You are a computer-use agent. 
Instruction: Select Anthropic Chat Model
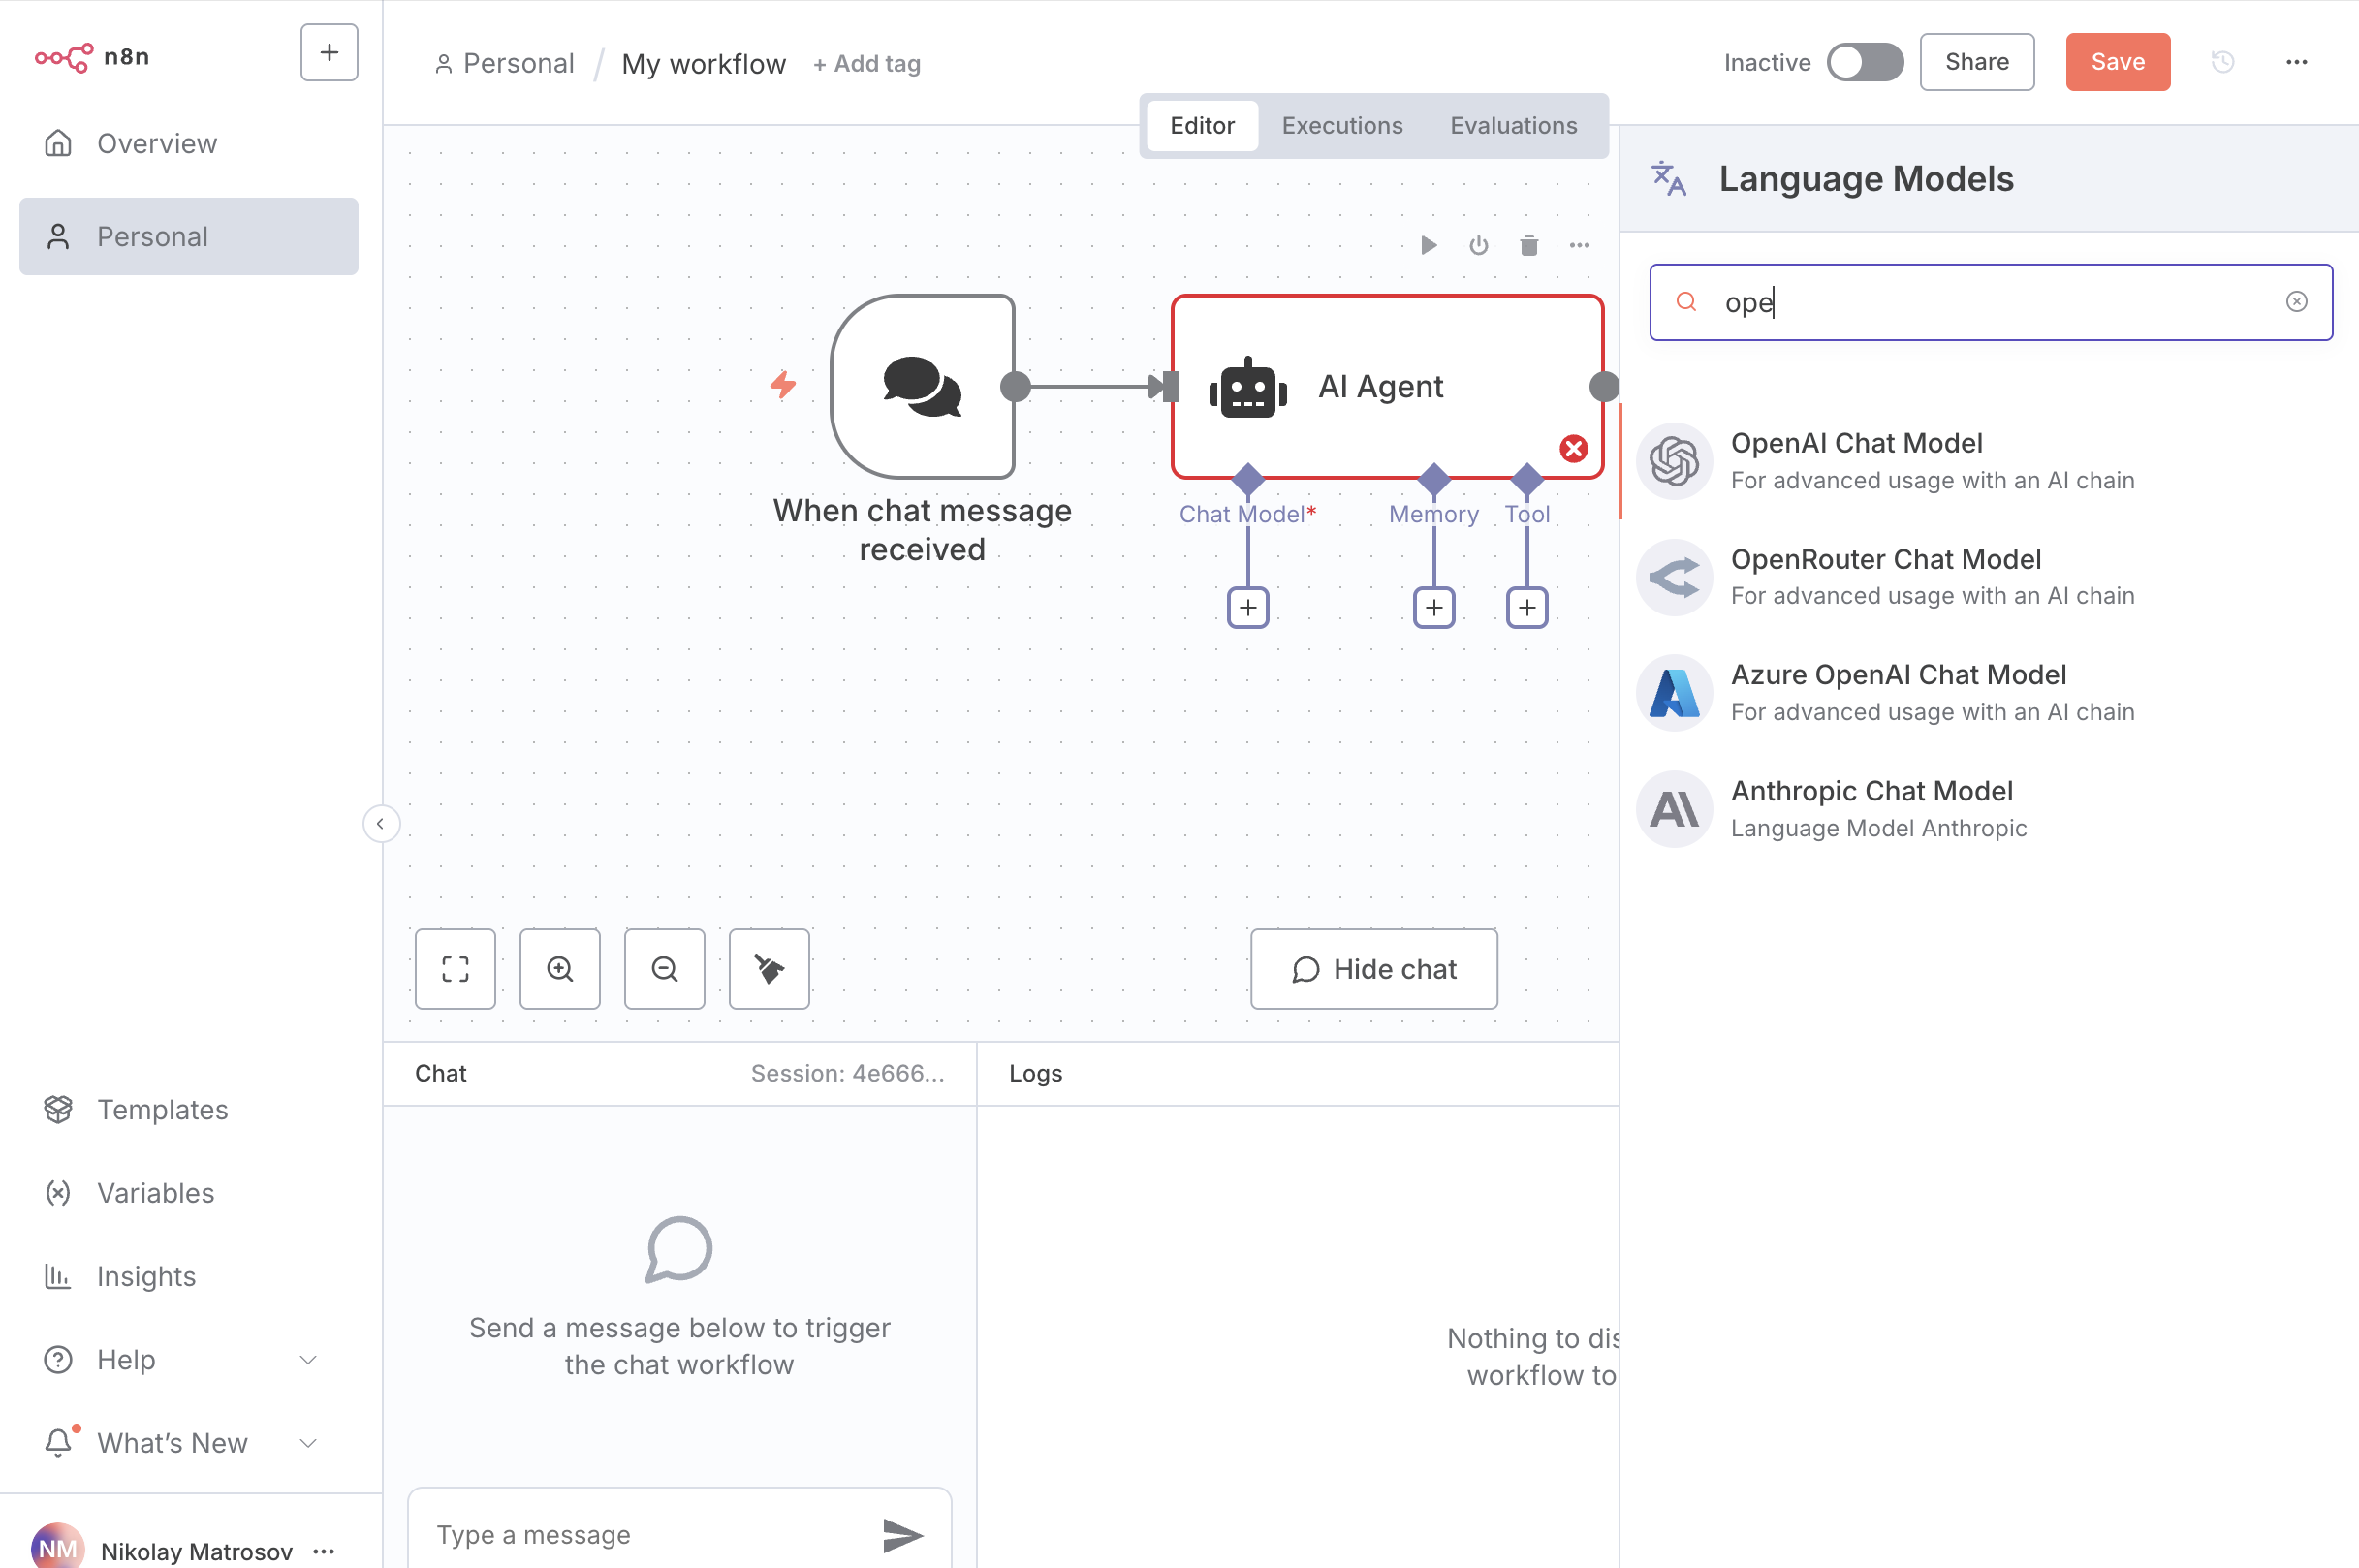(1988, 808)
